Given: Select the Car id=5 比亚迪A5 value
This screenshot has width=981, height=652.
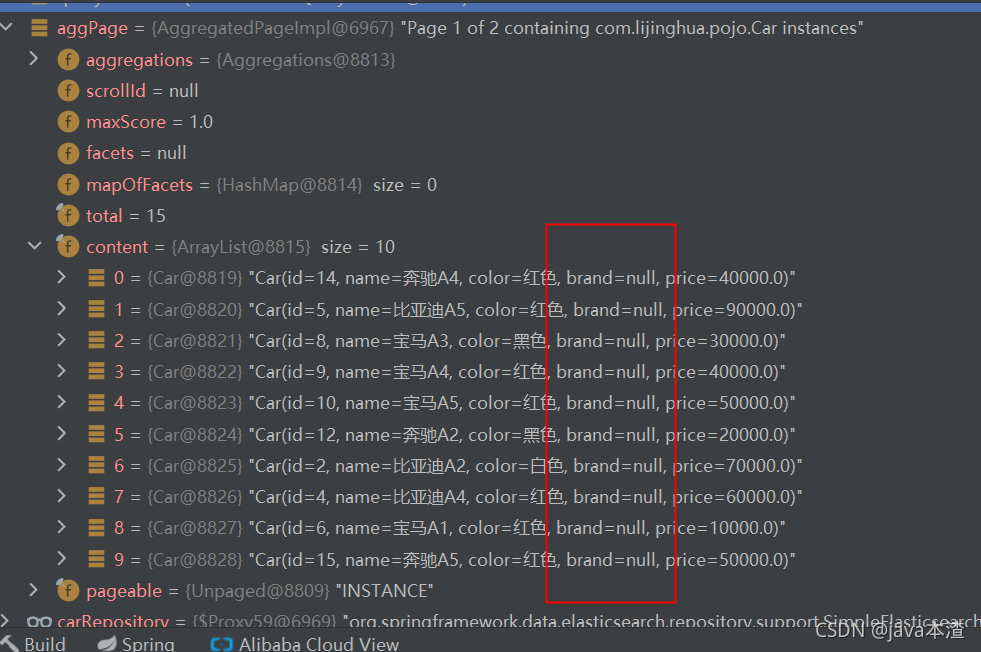Looking at the screenshot, I should click(x=526, y=310).
